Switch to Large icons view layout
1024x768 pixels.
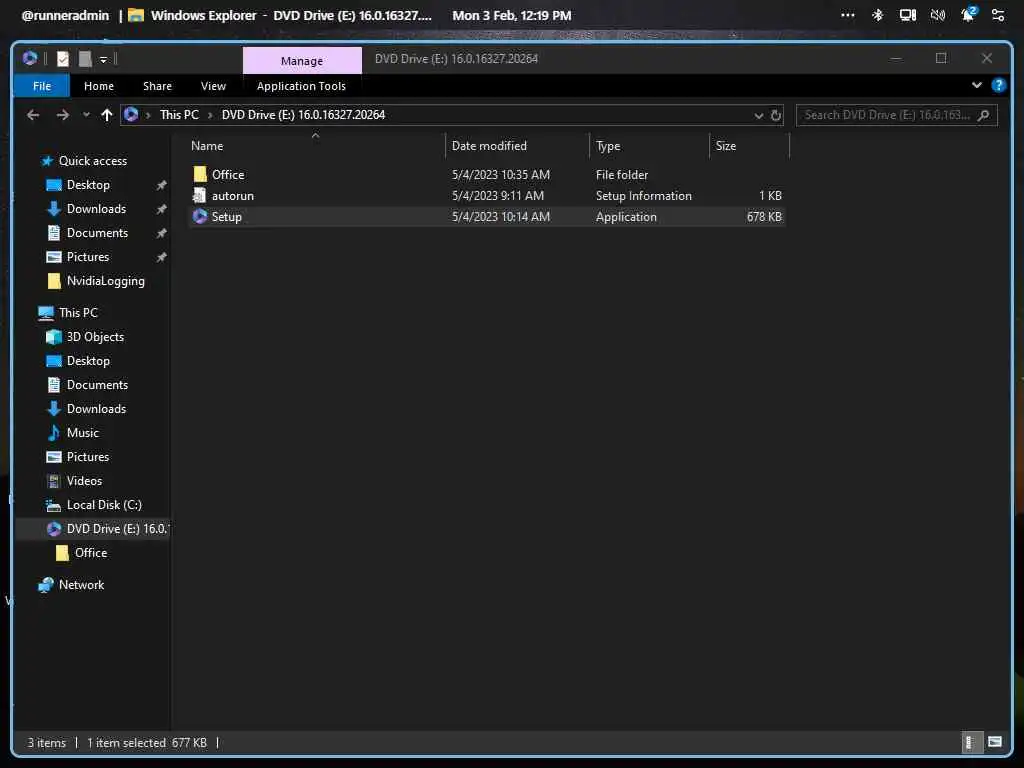pos(995,743)
